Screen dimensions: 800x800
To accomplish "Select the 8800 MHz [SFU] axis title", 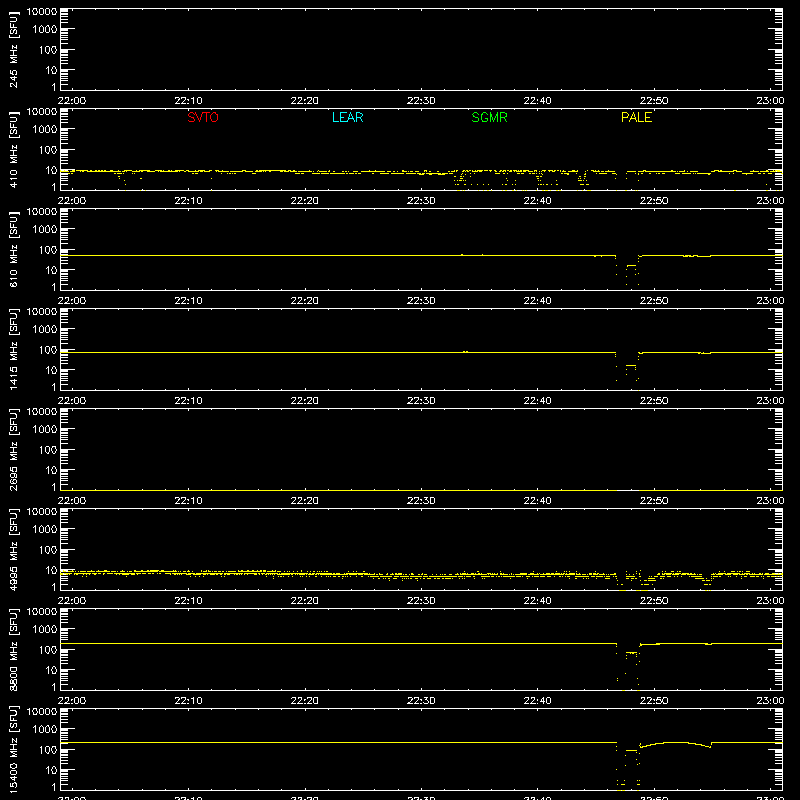I will point(14,649).
